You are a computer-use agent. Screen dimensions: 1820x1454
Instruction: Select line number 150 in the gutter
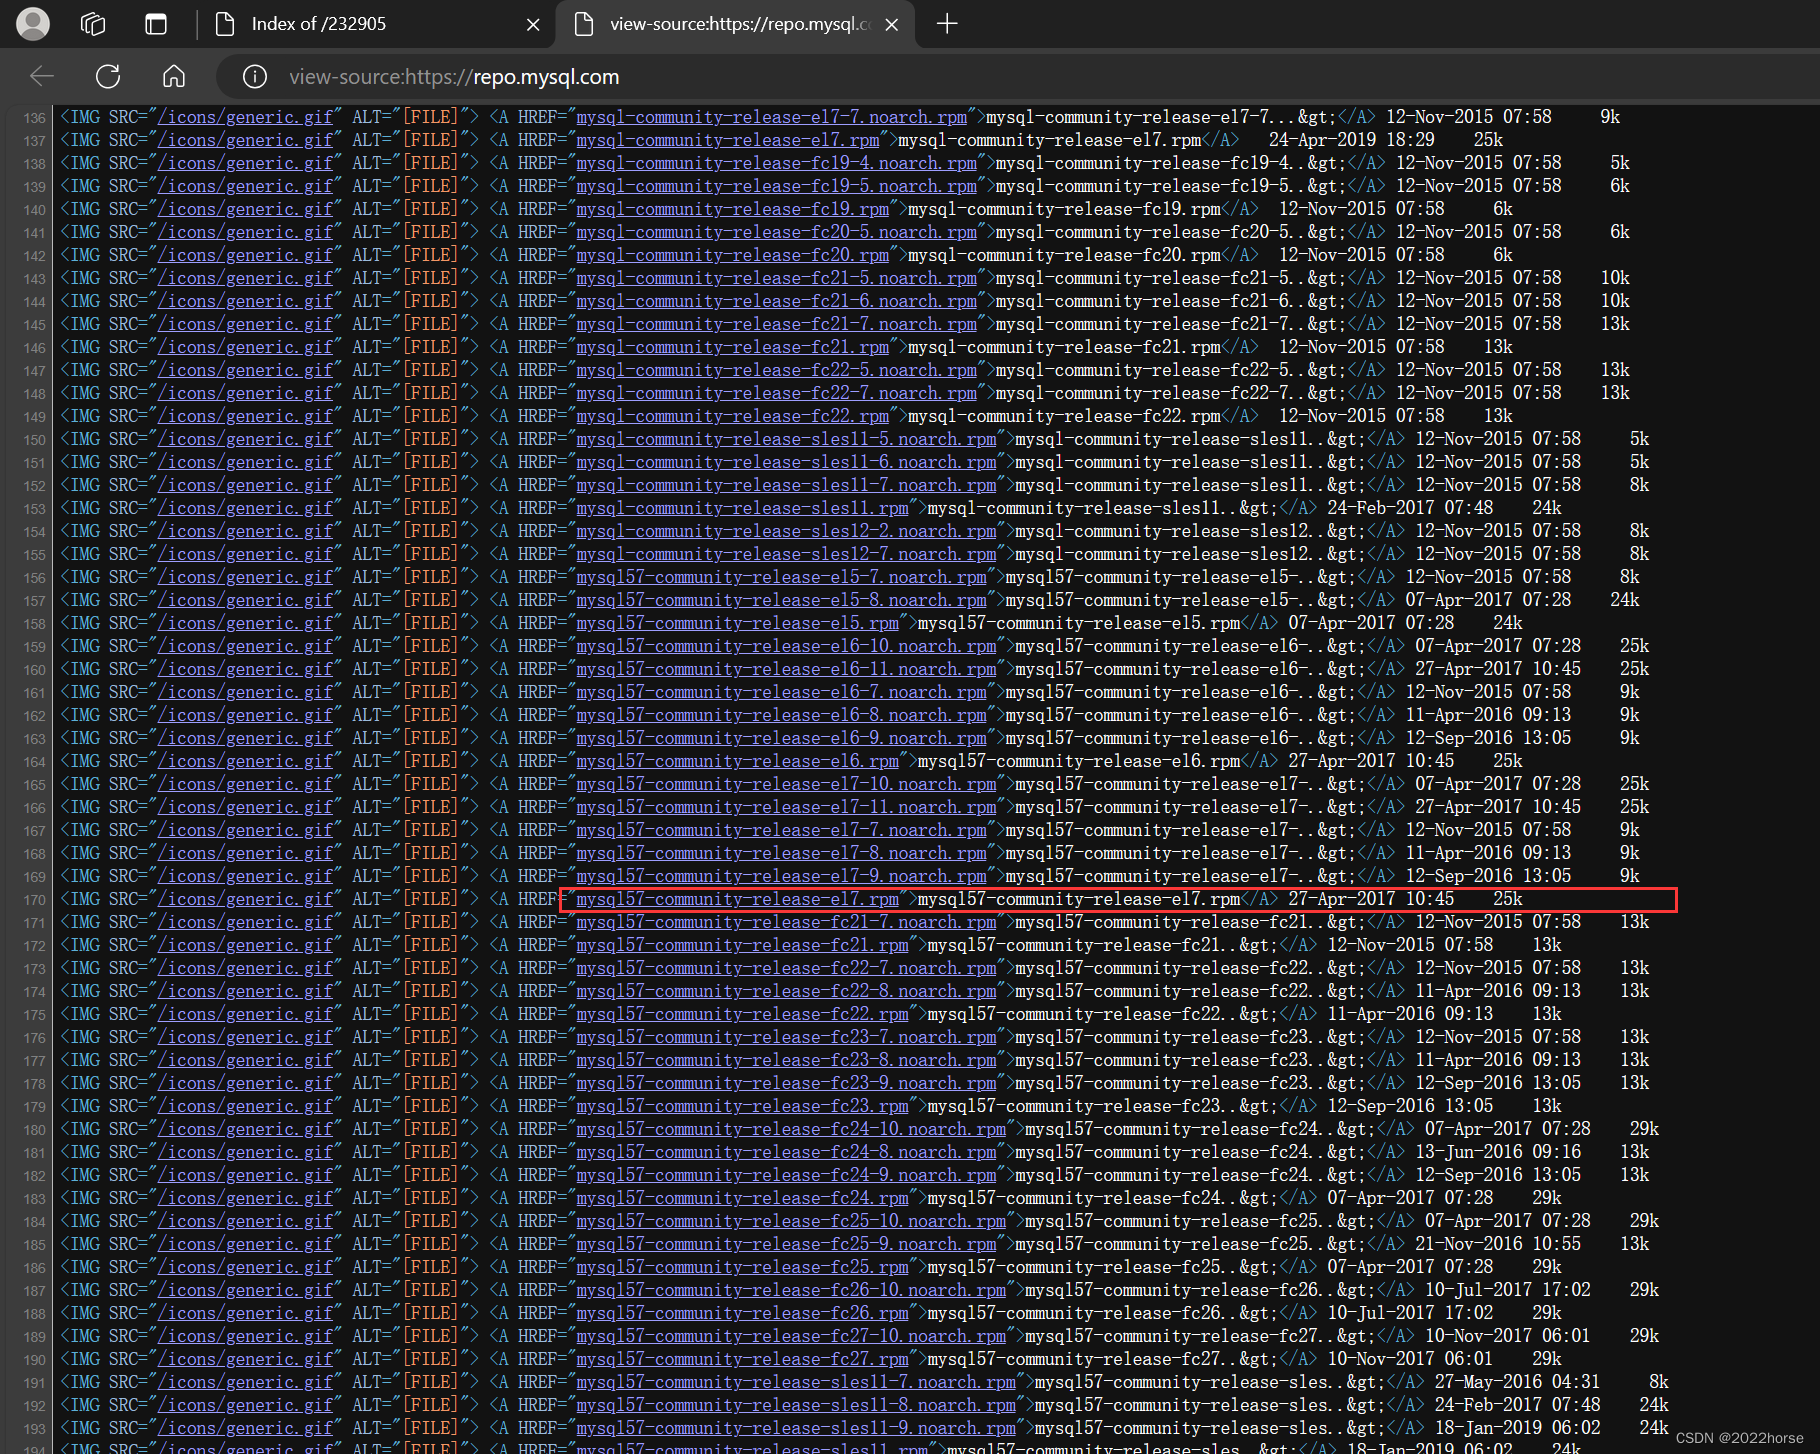[35, 440]
